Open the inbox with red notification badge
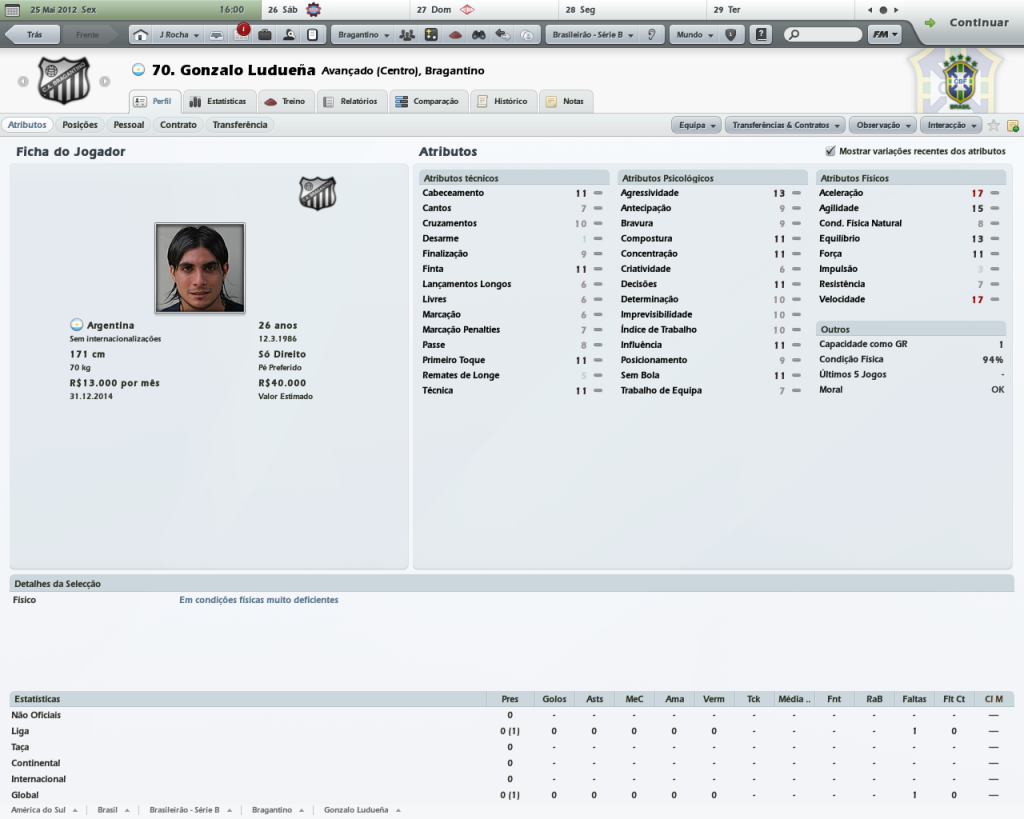The width and height of the screenshot is (1024, 819). click(x=241, y=34)
